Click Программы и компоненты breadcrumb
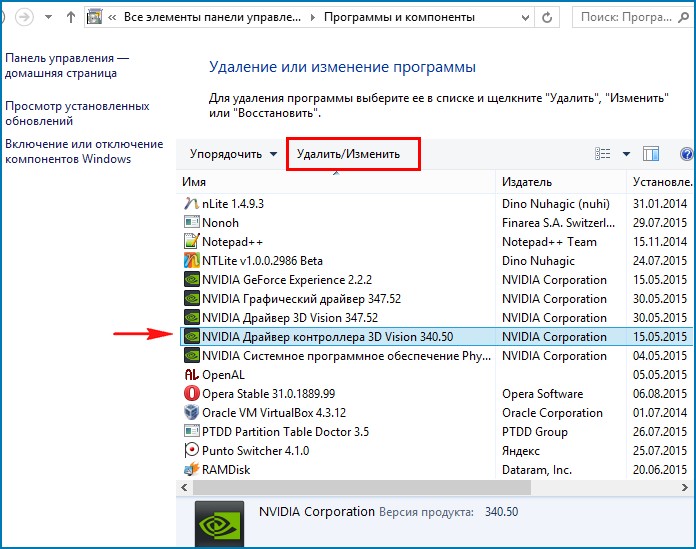 (399, 17)
